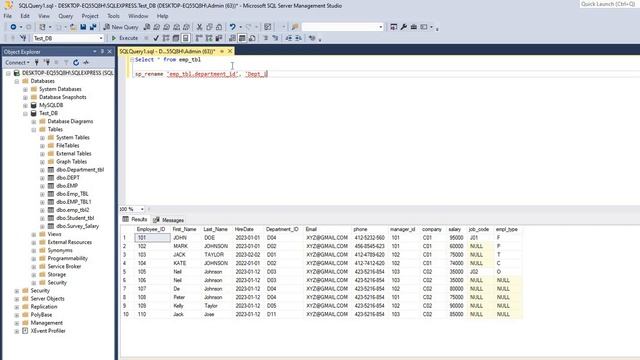This screenshot has height=360, width=640.
Task: Click the Cut scissors icon
Action: tap(199, 27)
